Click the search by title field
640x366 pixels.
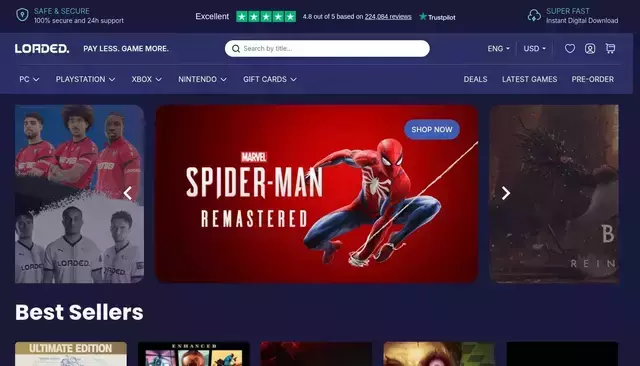tap(327, 49)
